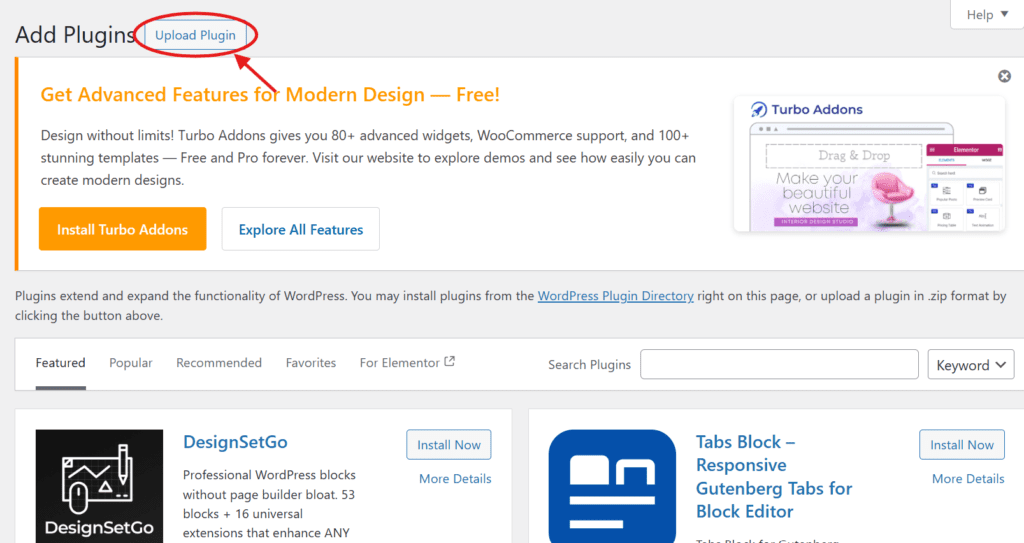Click Explore All Features button
The width and height of the screenshot is (1024, 543).
300,229
